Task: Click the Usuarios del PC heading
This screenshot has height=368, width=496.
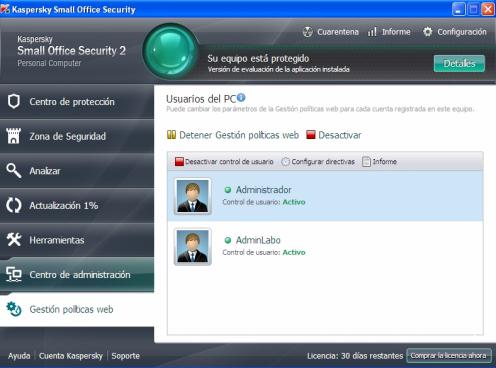Action: pyautogui.click(x=201, y=99)
